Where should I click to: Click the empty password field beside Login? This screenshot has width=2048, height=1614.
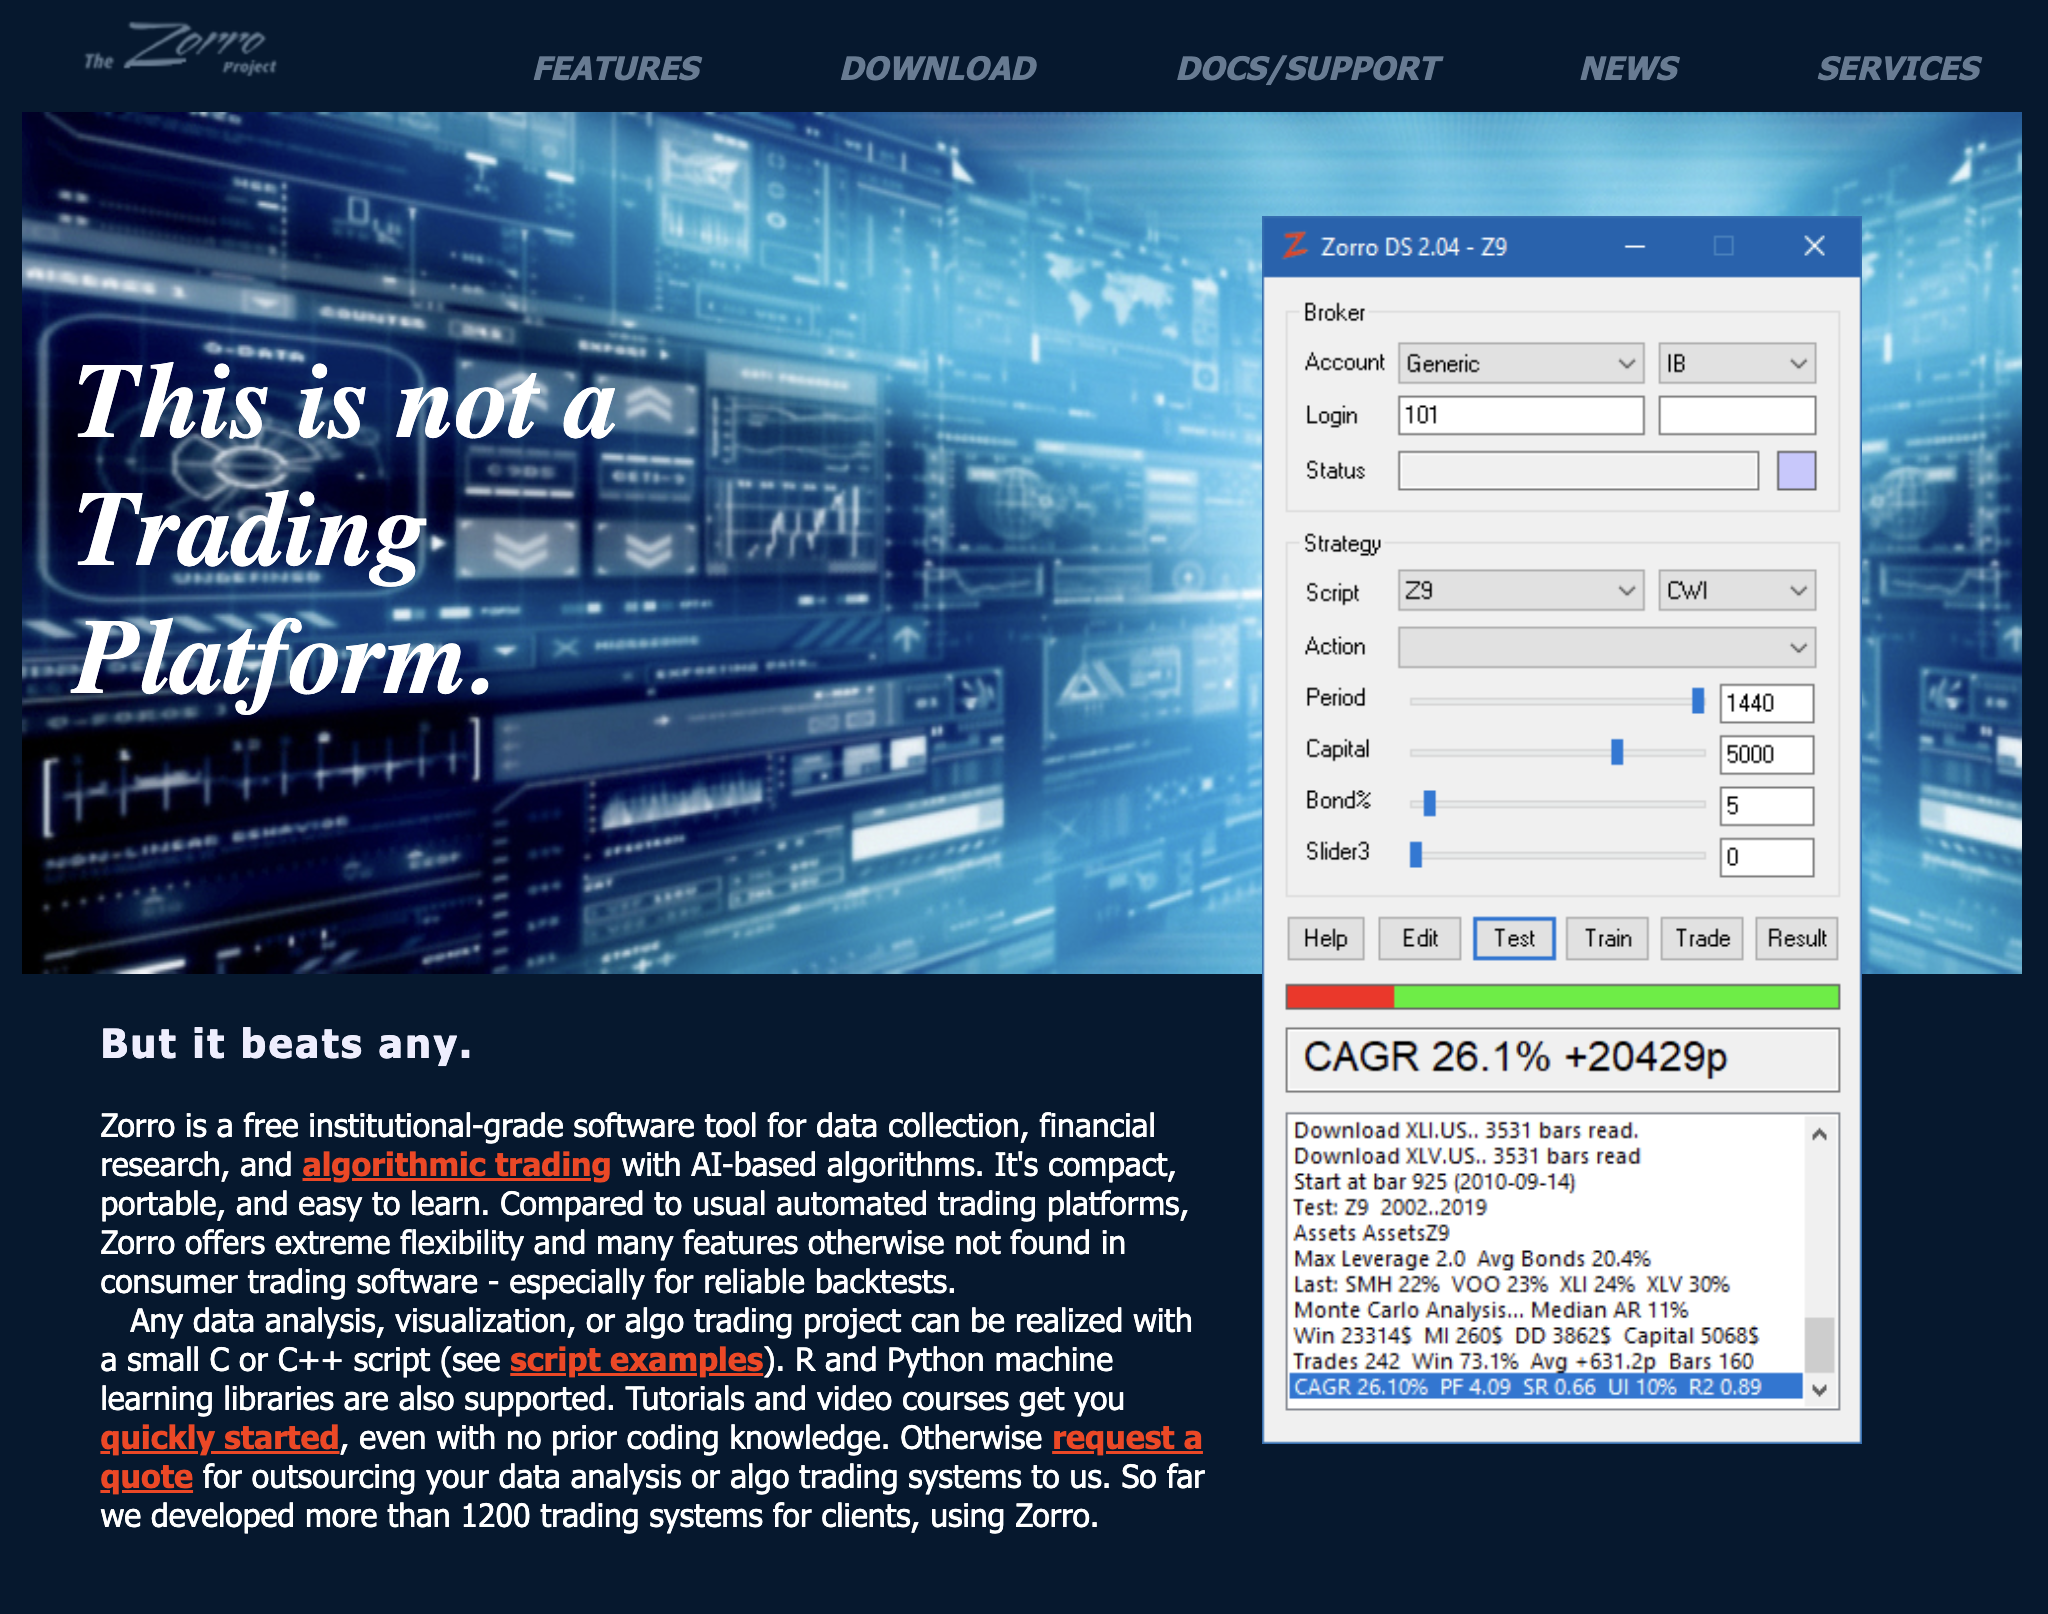pyautogui.click(x=1737, y=415)
